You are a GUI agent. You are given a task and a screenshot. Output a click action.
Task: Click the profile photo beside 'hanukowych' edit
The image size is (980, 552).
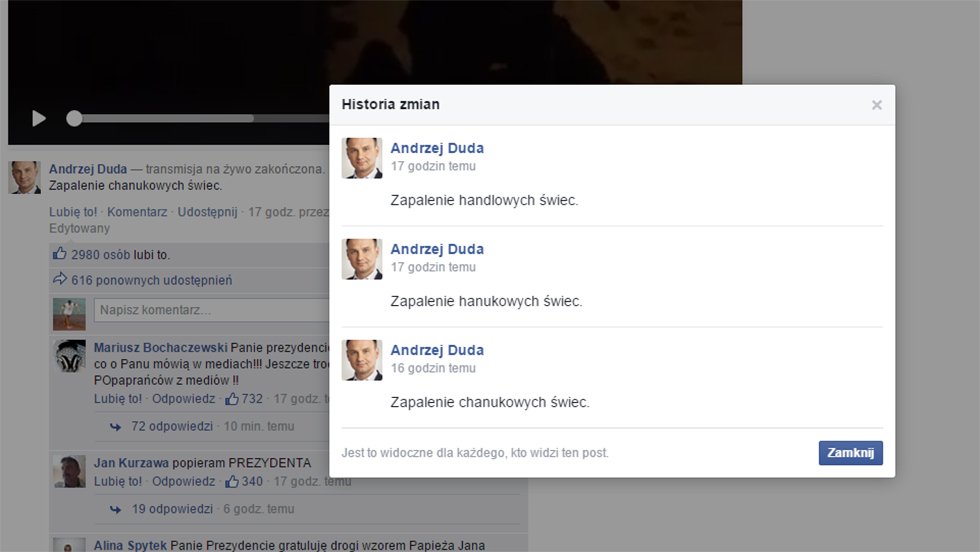click(362, 259)
